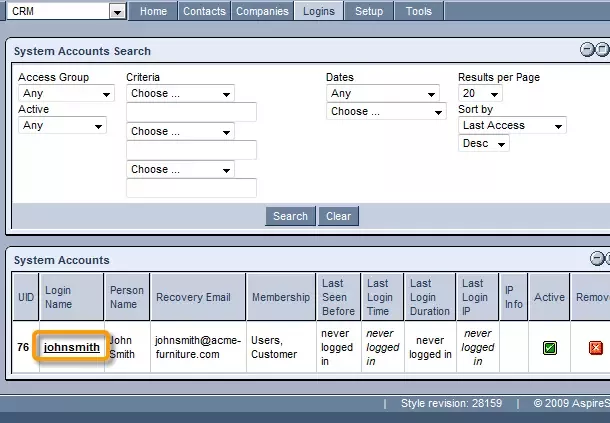Switch sort order using the Desc dropdown
The width and height of the screenshot is (610, 423).
pyautogui.click(x=484, y=144)
